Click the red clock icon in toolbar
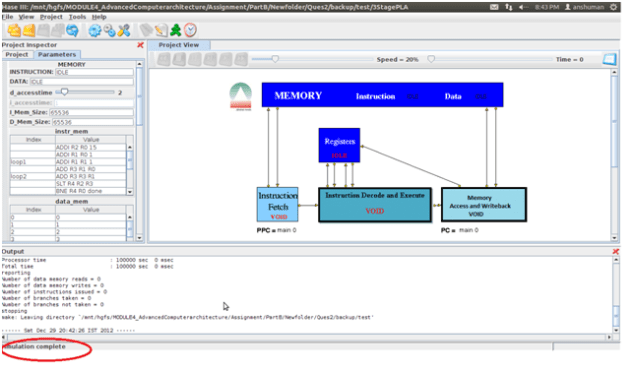This screenshot has height=371, width=635. (190, 30)
